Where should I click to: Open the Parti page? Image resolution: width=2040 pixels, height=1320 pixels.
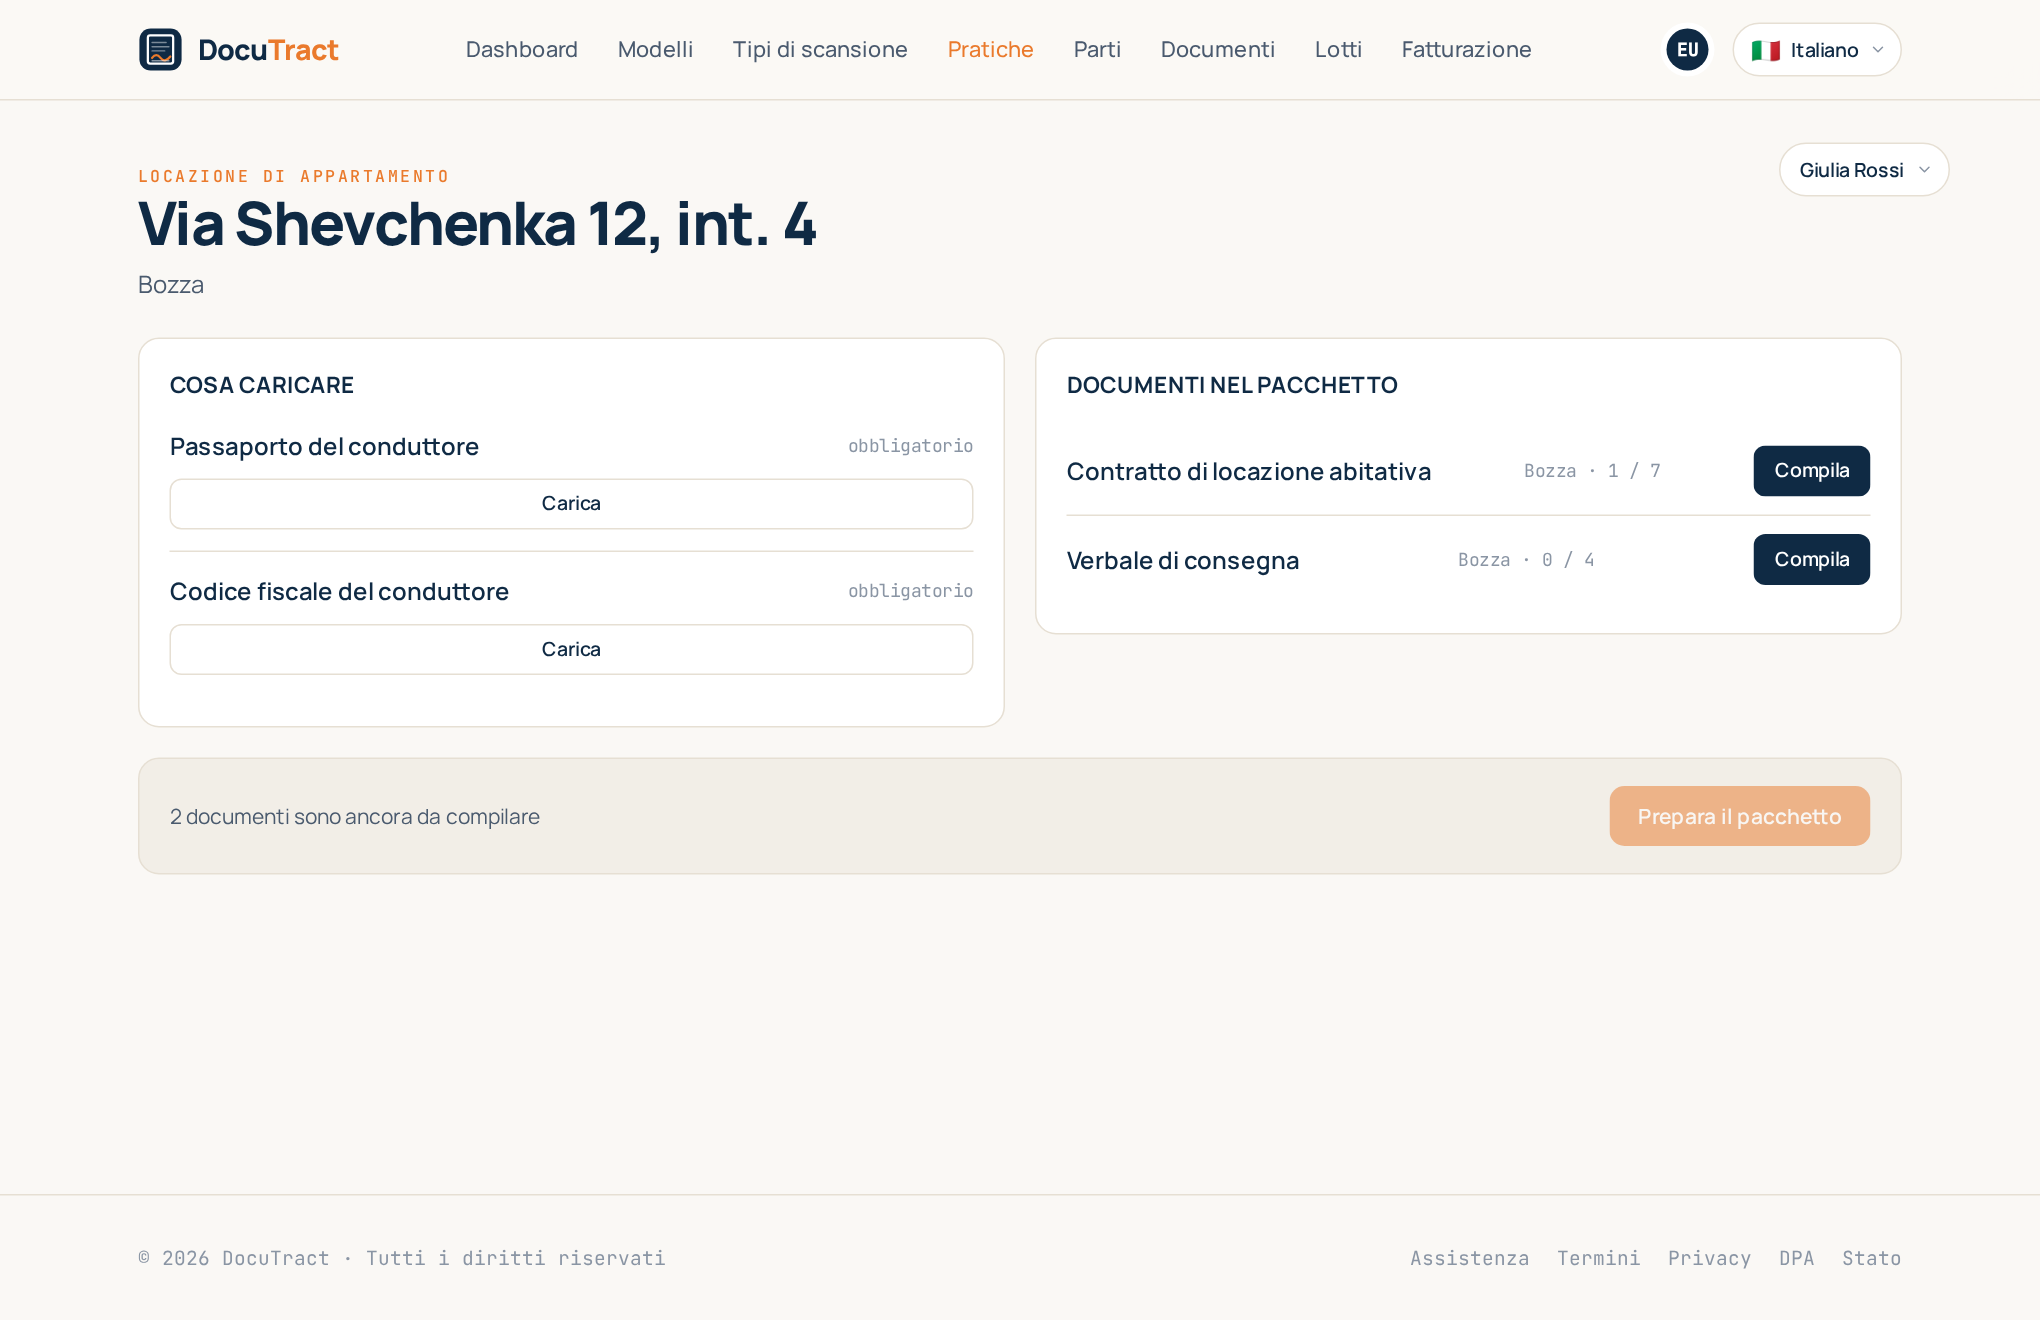[x=1097, y=50]
